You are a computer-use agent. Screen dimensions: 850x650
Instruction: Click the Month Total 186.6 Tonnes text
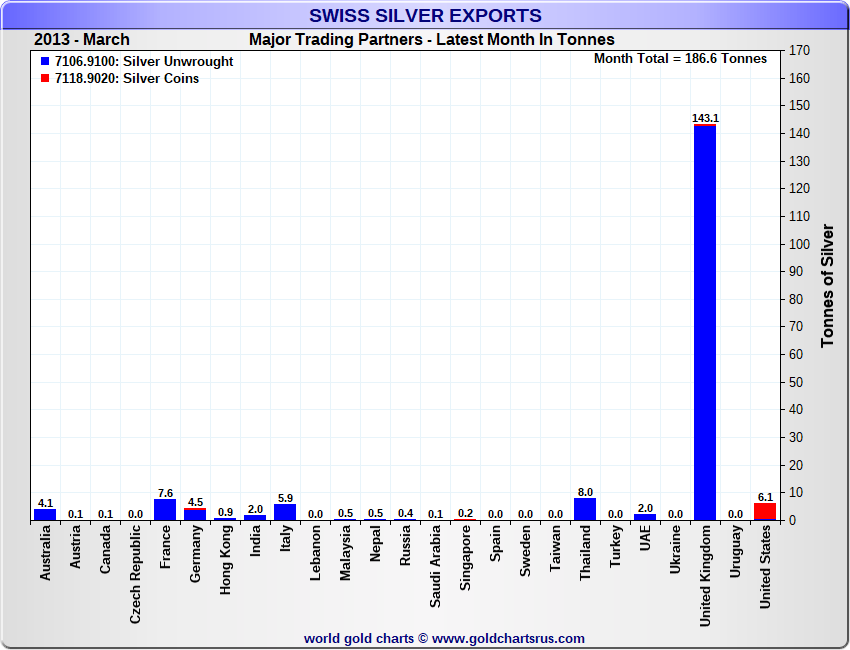(x=680, y=59)
